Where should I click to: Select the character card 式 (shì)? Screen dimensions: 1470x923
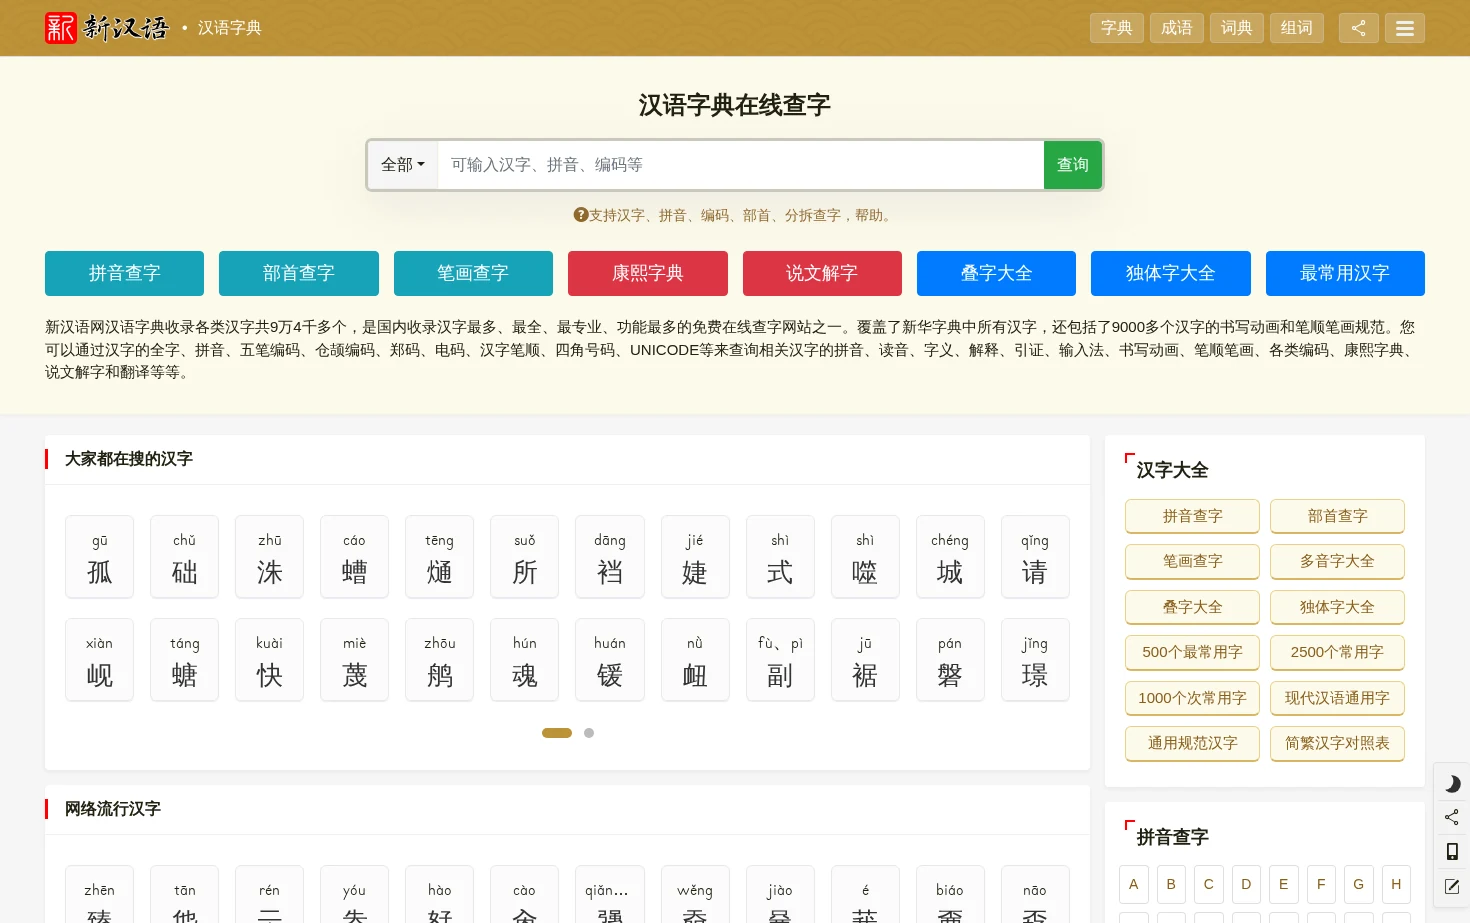pos(780,557)
